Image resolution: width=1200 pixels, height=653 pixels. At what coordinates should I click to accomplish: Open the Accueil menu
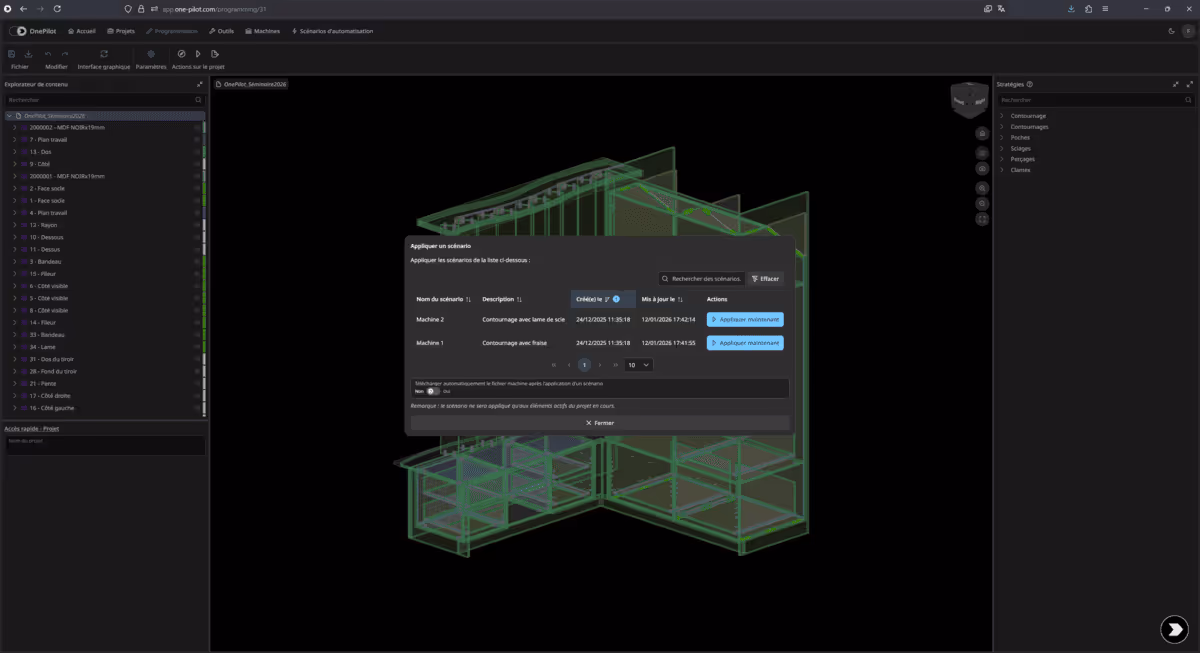(x=82, y=31)
